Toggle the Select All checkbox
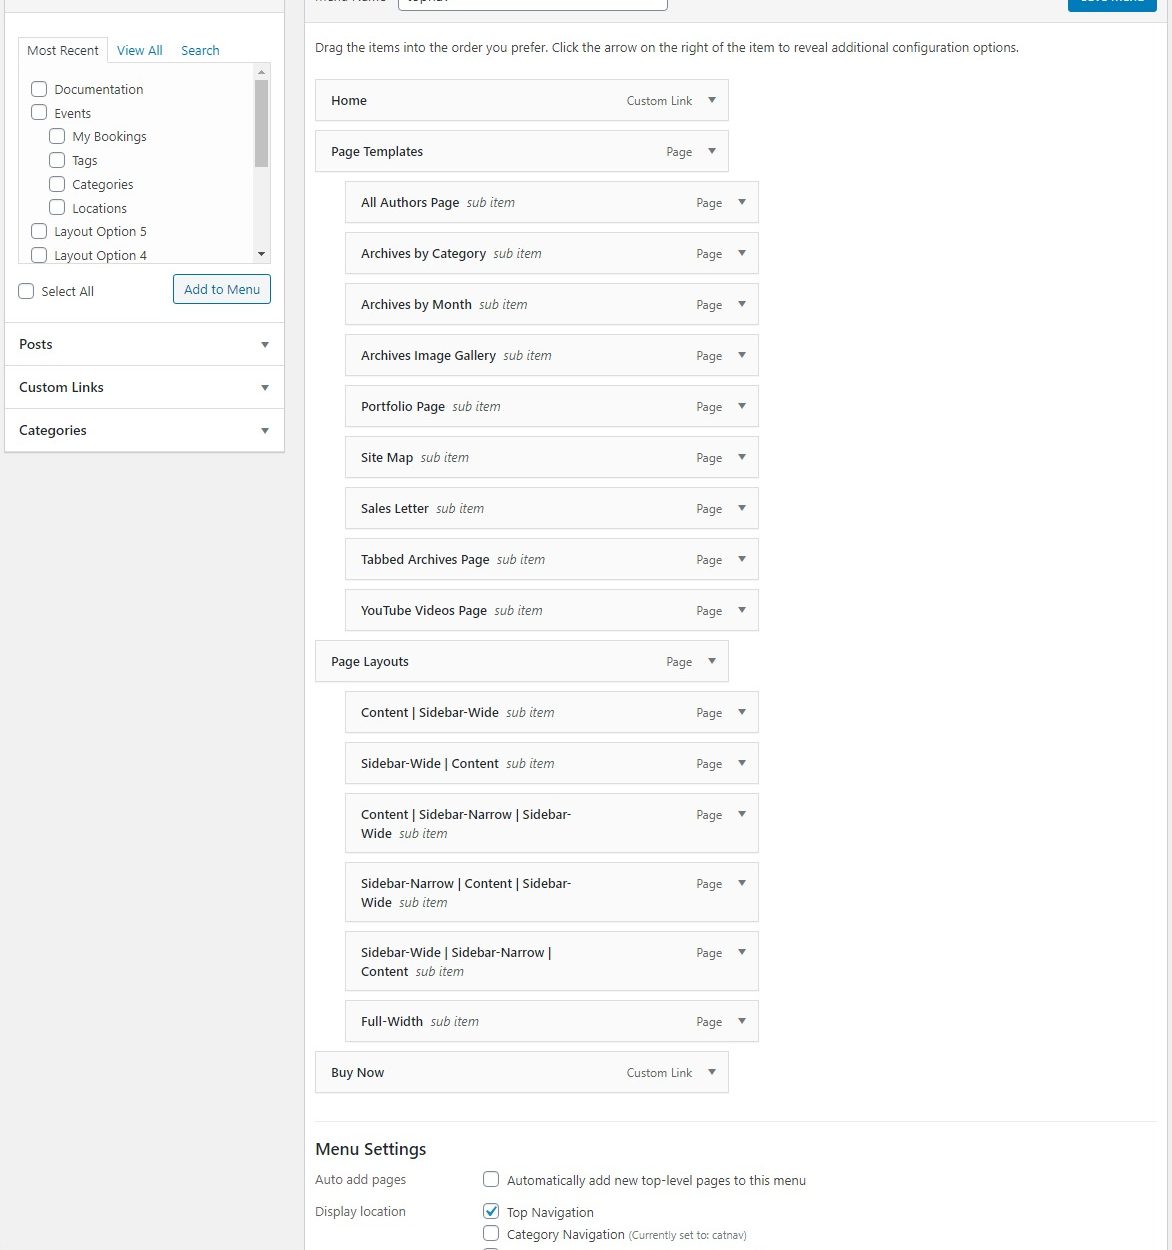This screenshot has height=1250, width=1172. [x=26, y=291]
